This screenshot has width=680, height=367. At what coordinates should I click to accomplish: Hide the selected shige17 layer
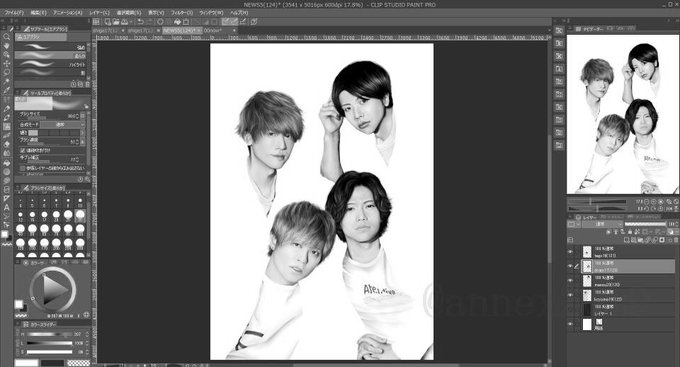click(570, 266)
